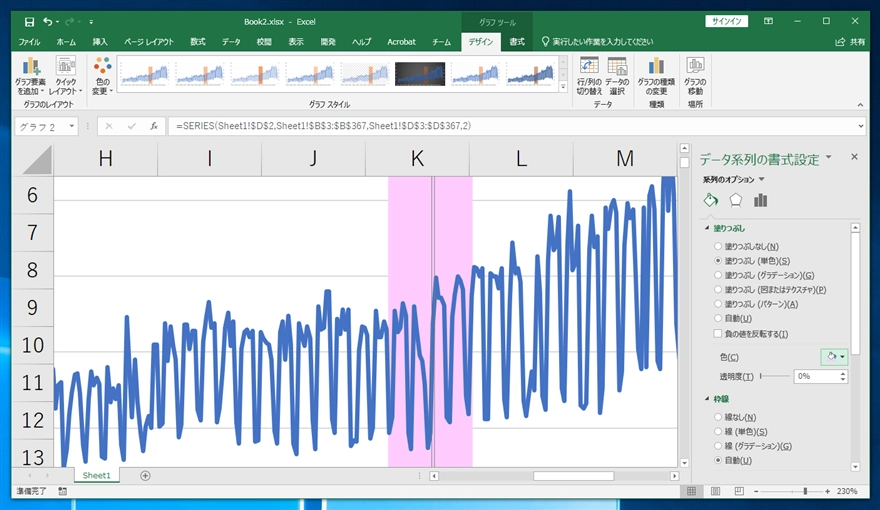Screen dimensions: 880x510
Task: Collapse the ribbon with the chevron
Action: 860,105
